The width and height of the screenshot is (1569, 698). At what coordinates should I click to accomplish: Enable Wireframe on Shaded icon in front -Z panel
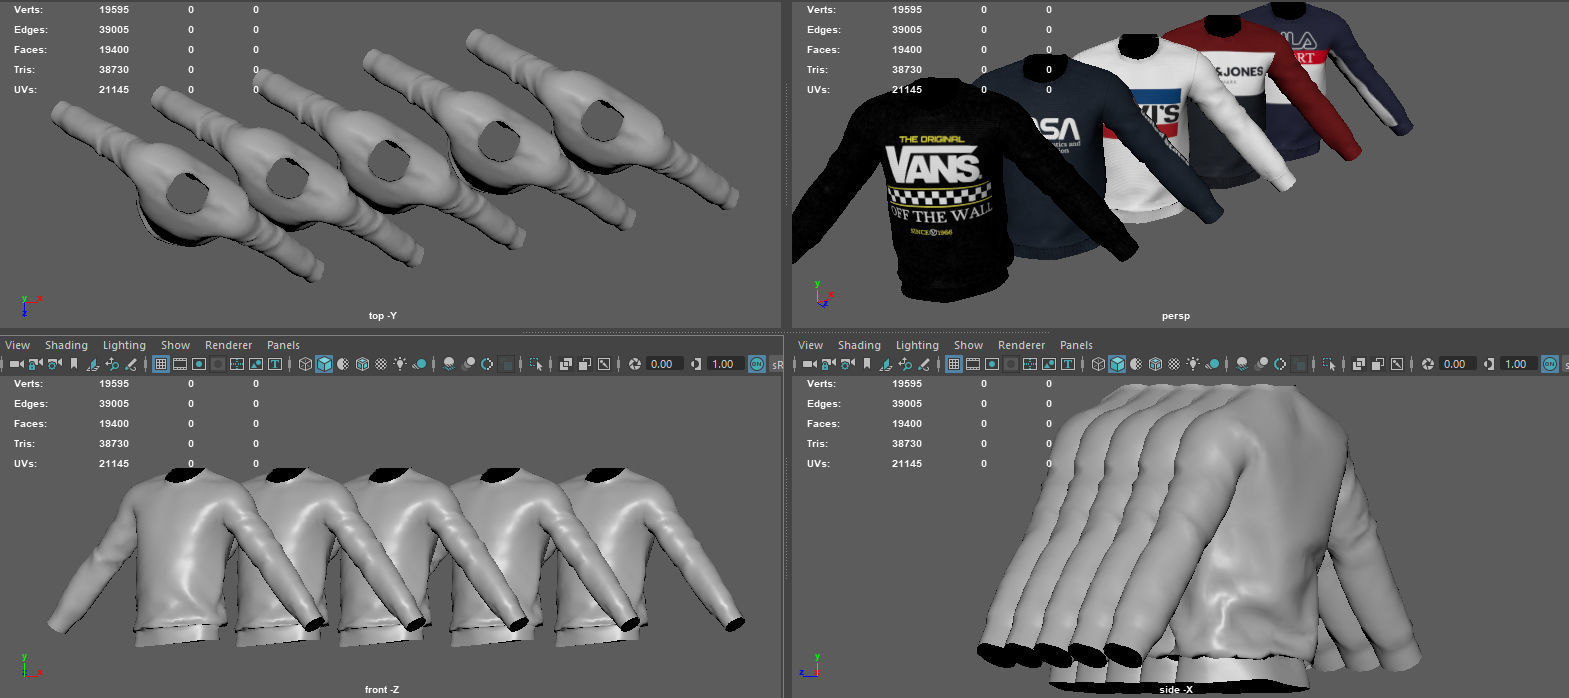[x=362, y=364]
